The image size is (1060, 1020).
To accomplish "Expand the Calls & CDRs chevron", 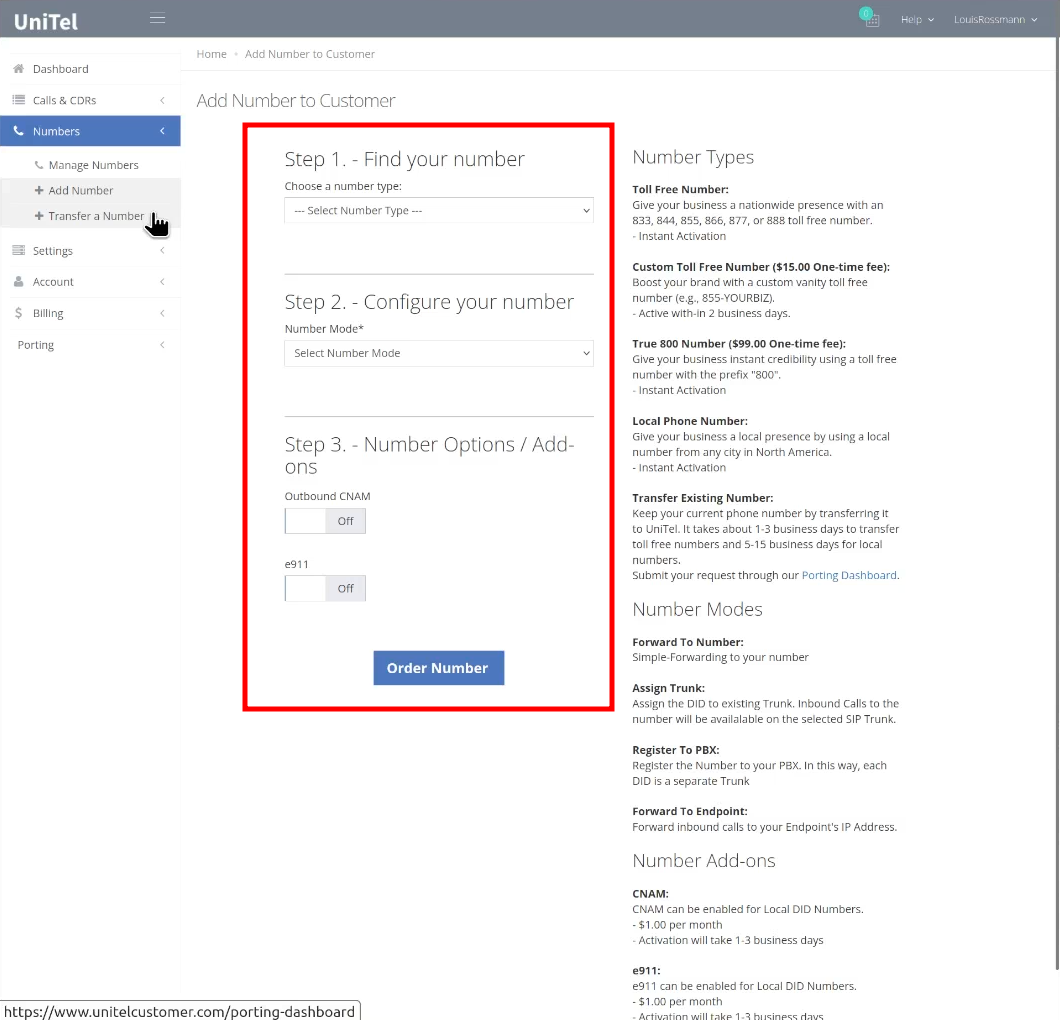I will click(x=162, y=100).
